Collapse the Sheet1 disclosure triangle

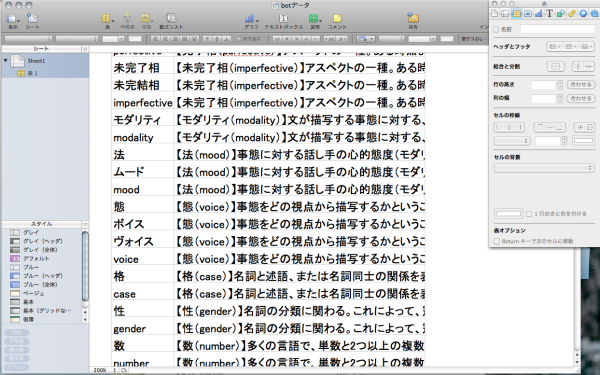[x=6, y=60]
